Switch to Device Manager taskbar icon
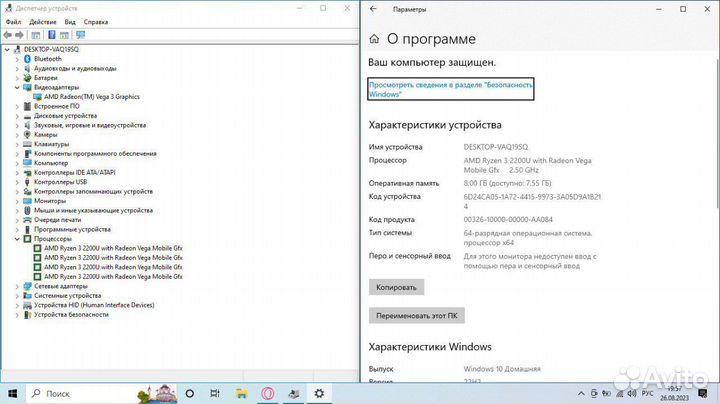This screenshot has height=404, width=720. click(x=293, y=393)
